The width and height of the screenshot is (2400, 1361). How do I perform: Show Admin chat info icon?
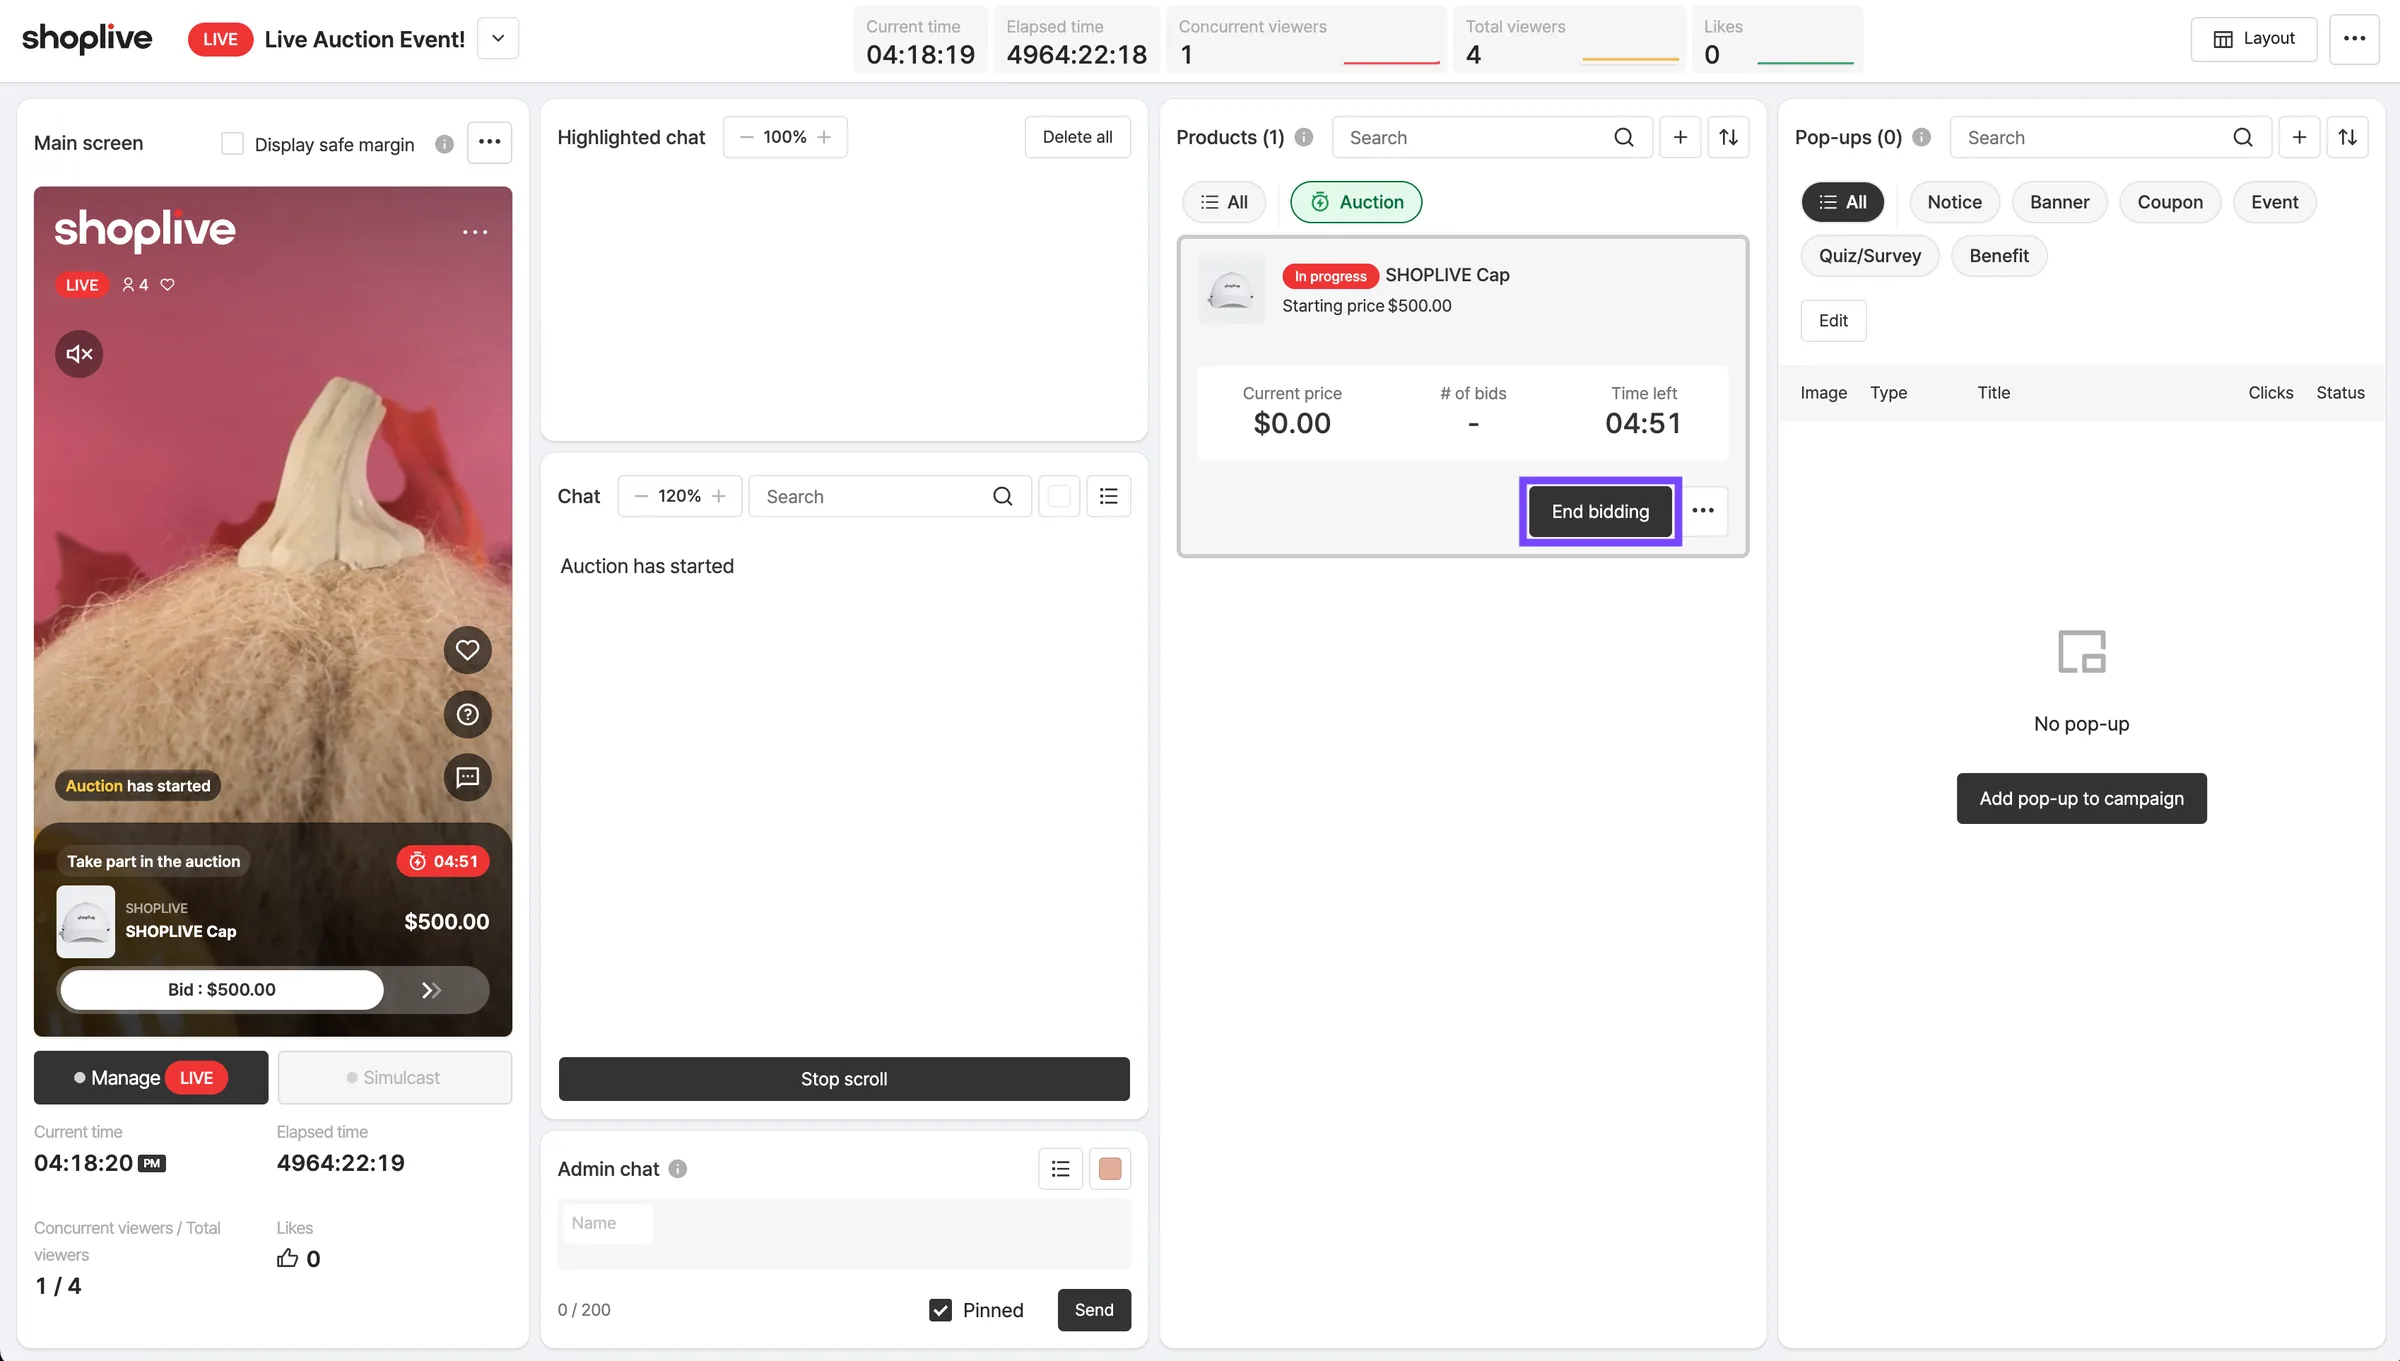[677, 1168]
